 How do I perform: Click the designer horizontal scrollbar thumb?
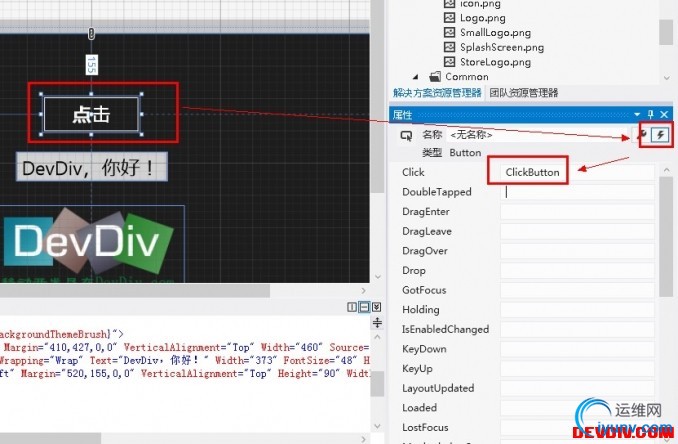134,291
